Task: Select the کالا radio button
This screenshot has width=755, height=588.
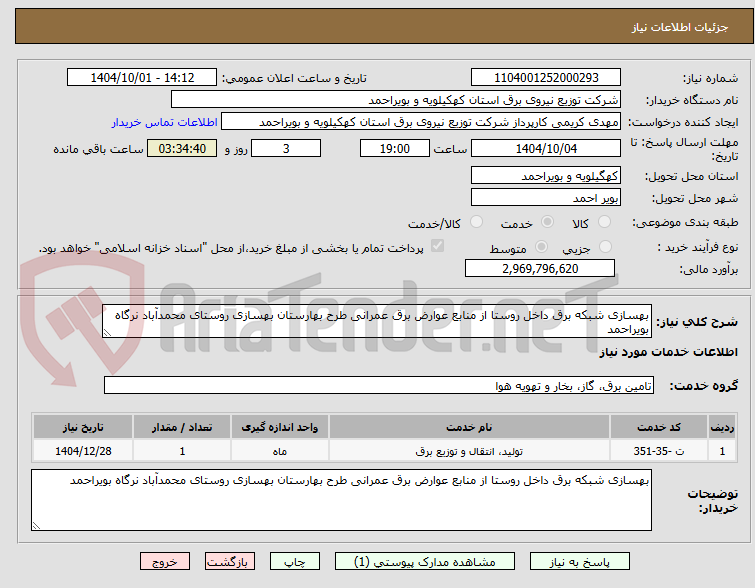Action: 604,222
